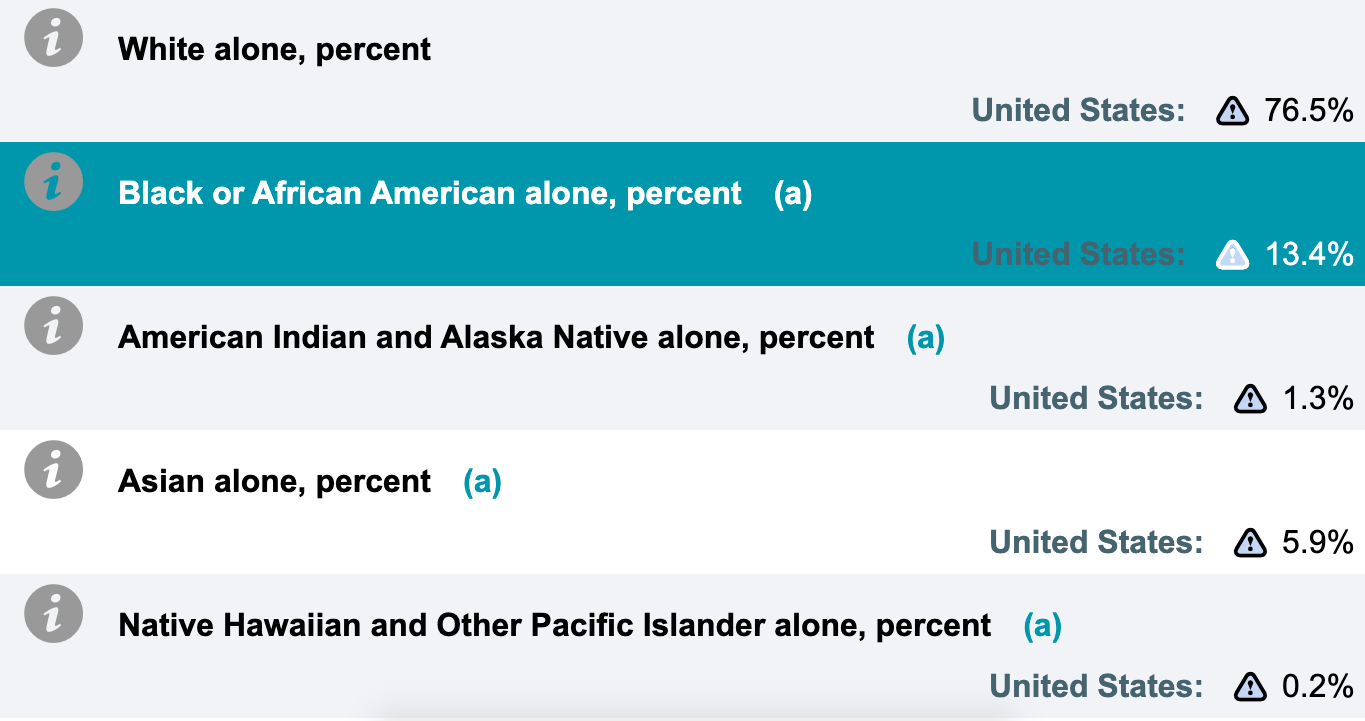Screen dimensions: 1365x721
Task: Click American Indian and Alaska Native alone label
Action: pyautogui.click(x=496, y=337)
